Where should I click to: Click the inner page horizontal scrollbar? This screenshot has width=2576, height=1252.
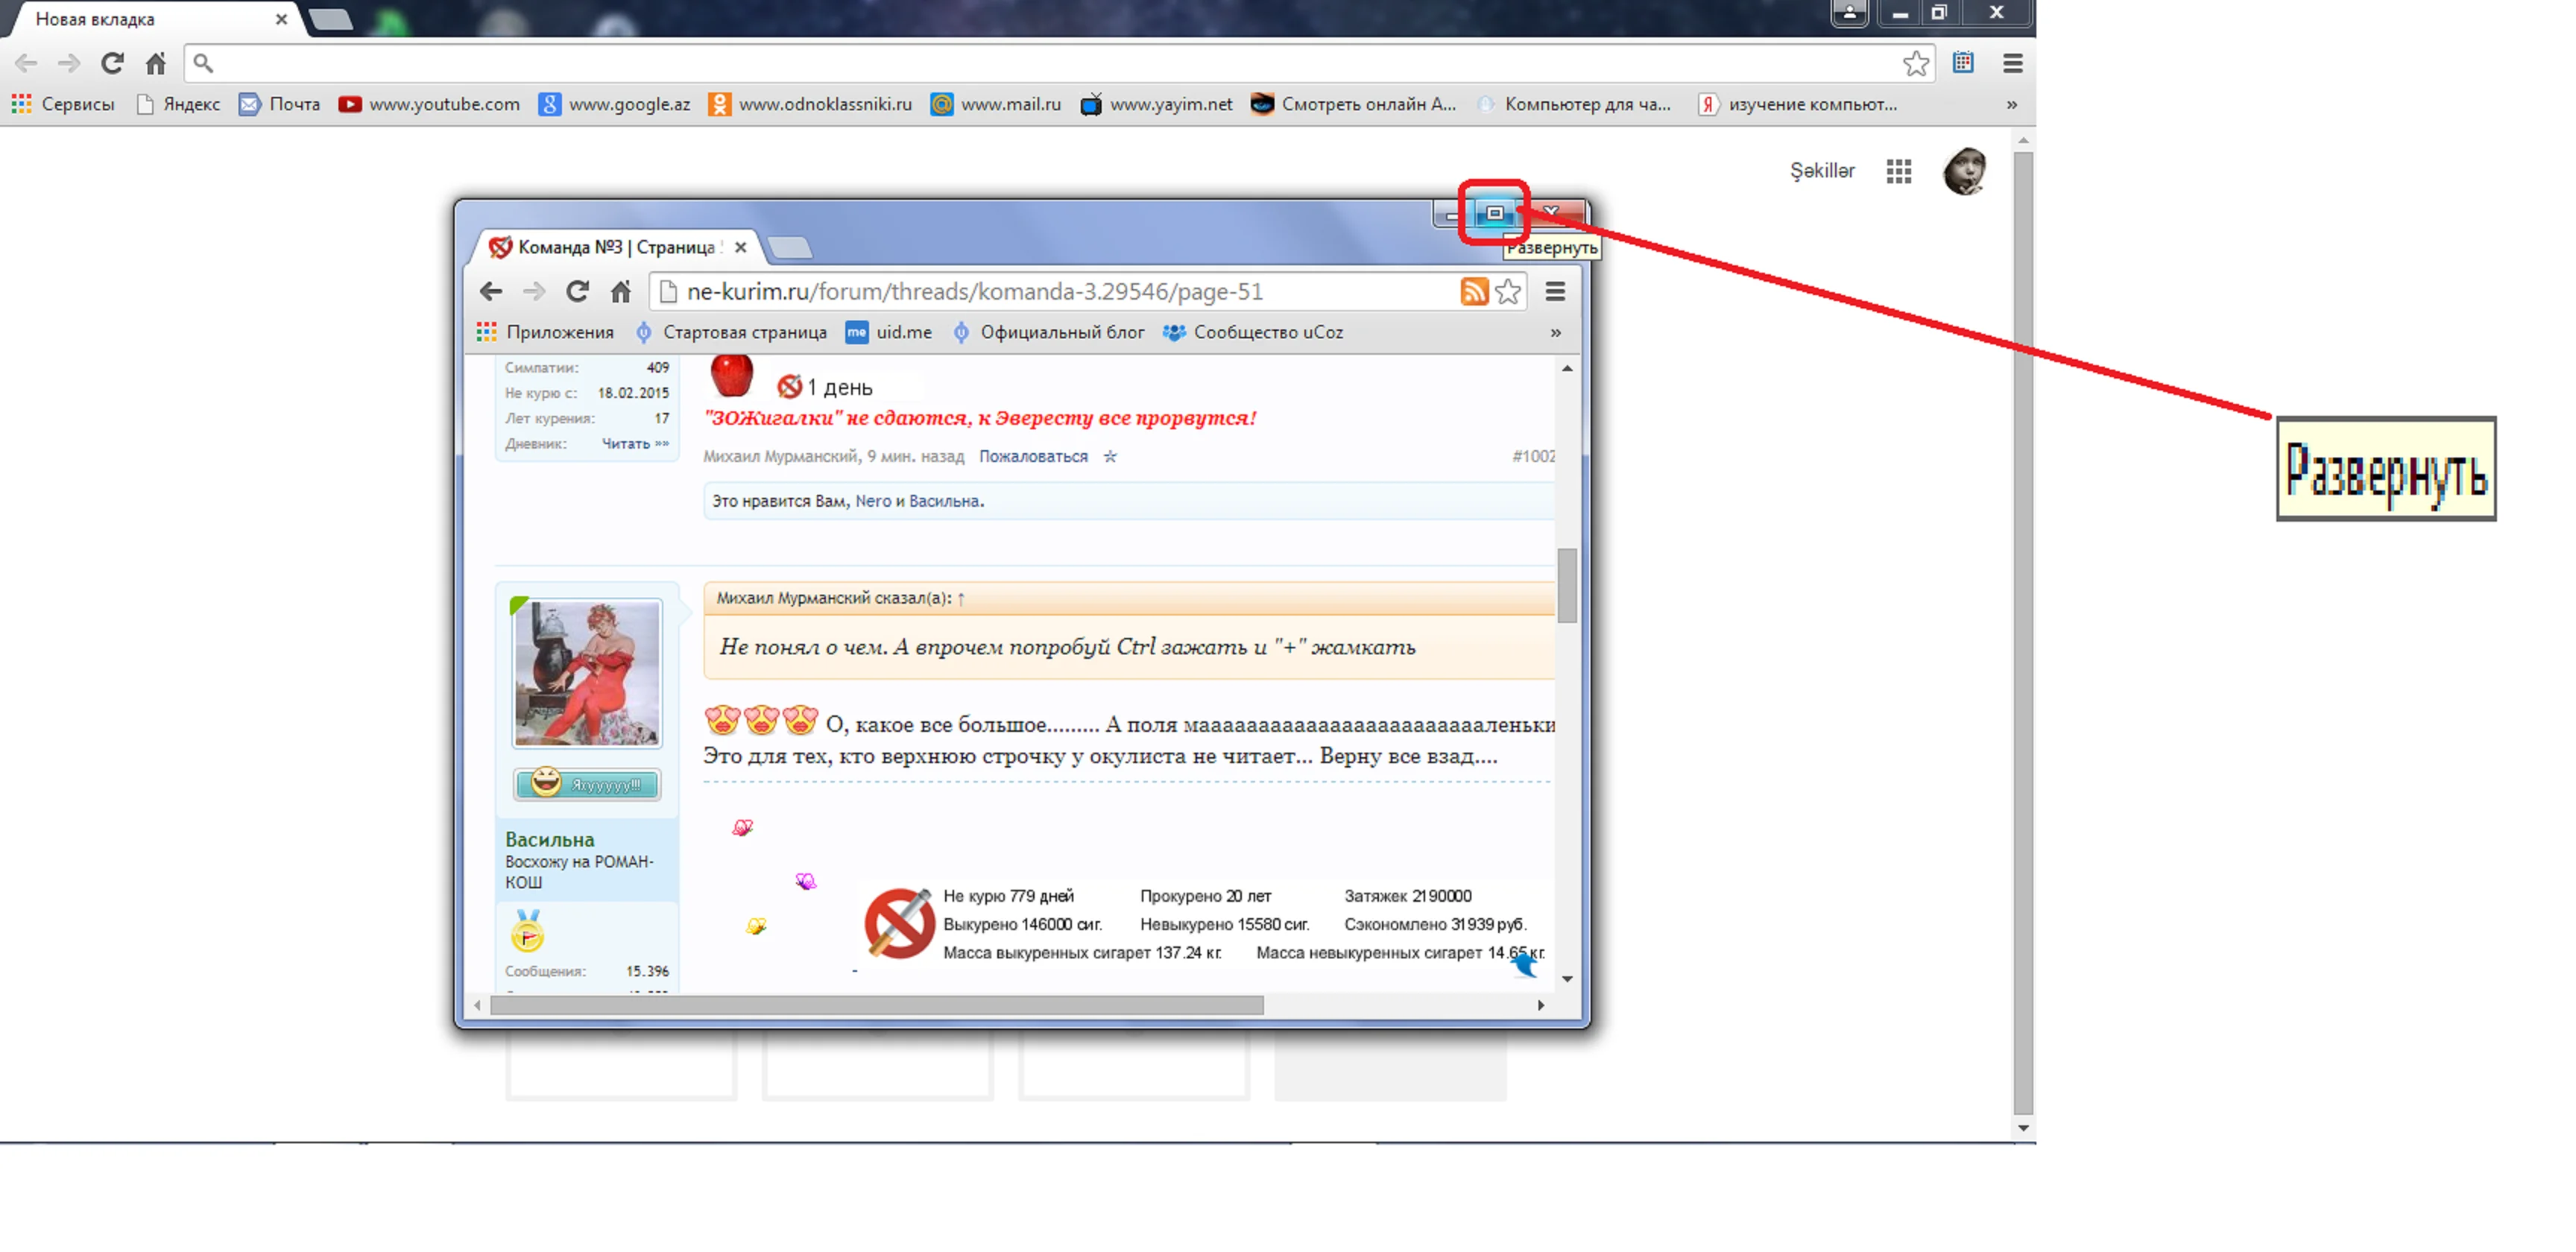876,1005
